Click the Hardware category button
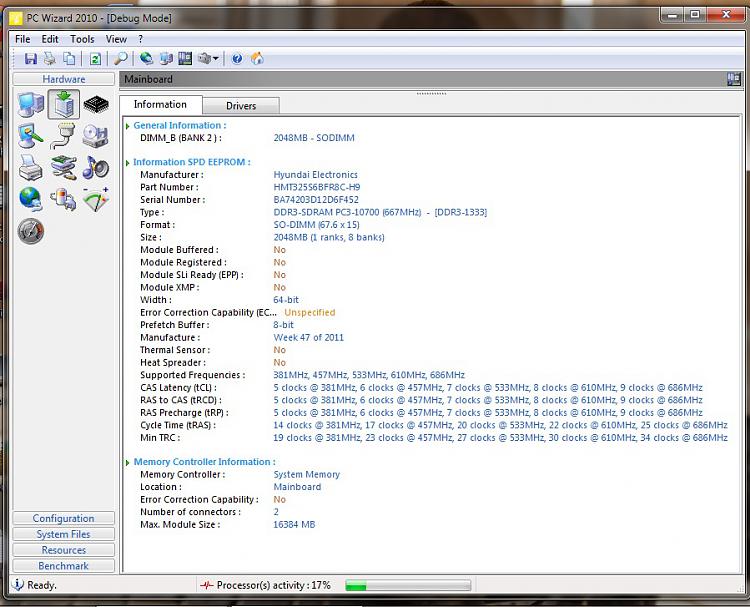 point(64,79)
